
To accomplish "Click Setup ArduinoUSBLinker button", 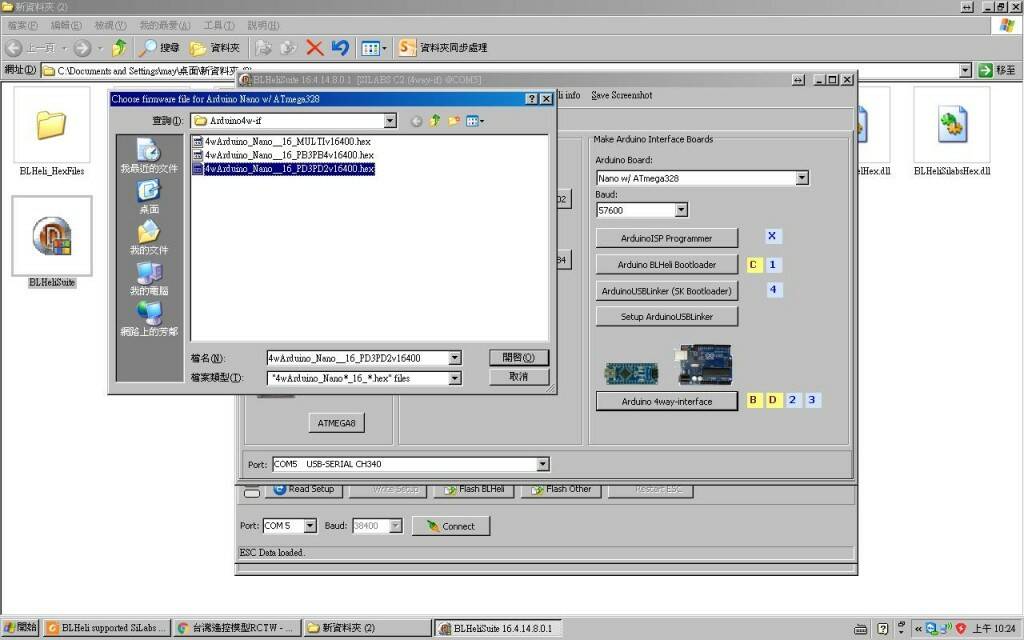I will point(667,317).
